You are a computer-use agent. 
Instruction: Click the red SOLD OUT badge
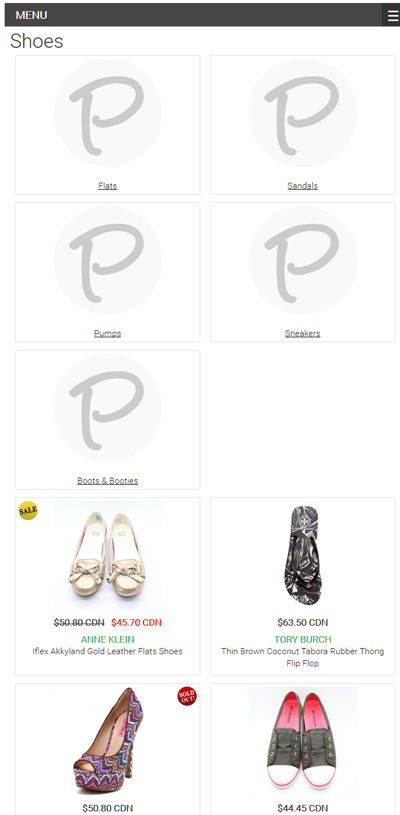[x=187, y=696]
